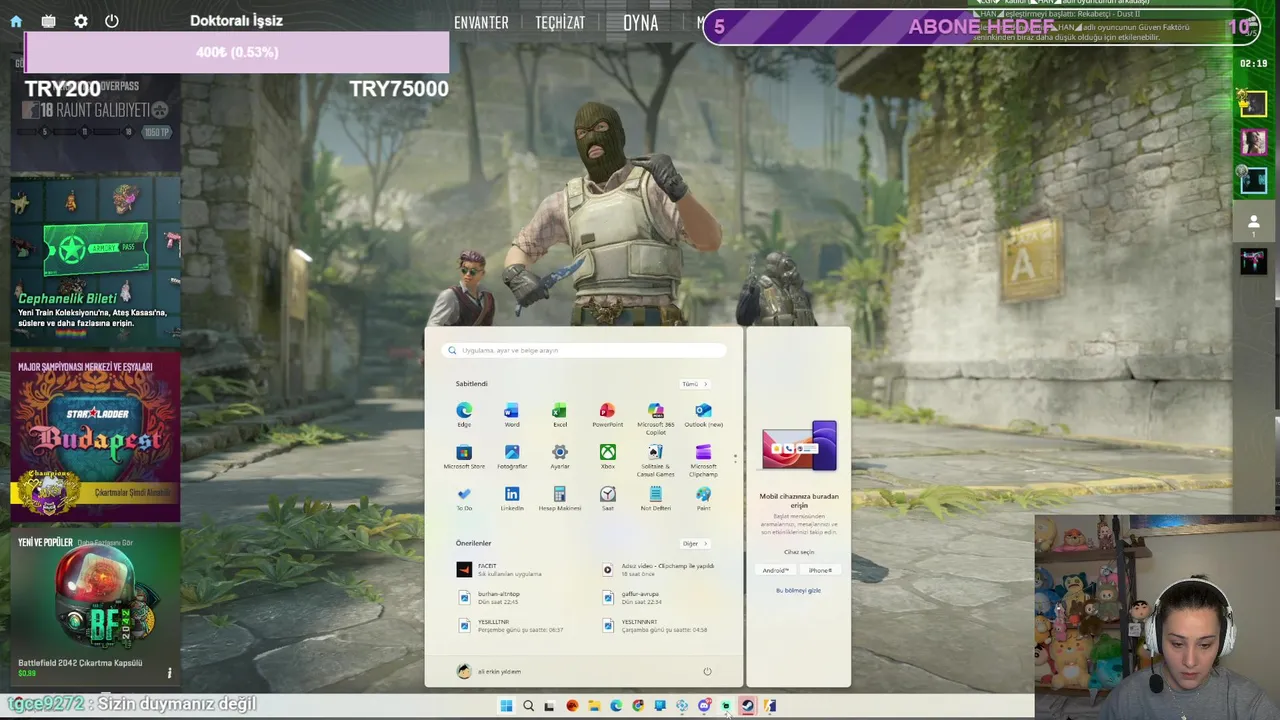The image size is (1280, 720).
Task: Click Çıkartmalar Şimdi Alınabilir banner
Action: coord(95,493)
